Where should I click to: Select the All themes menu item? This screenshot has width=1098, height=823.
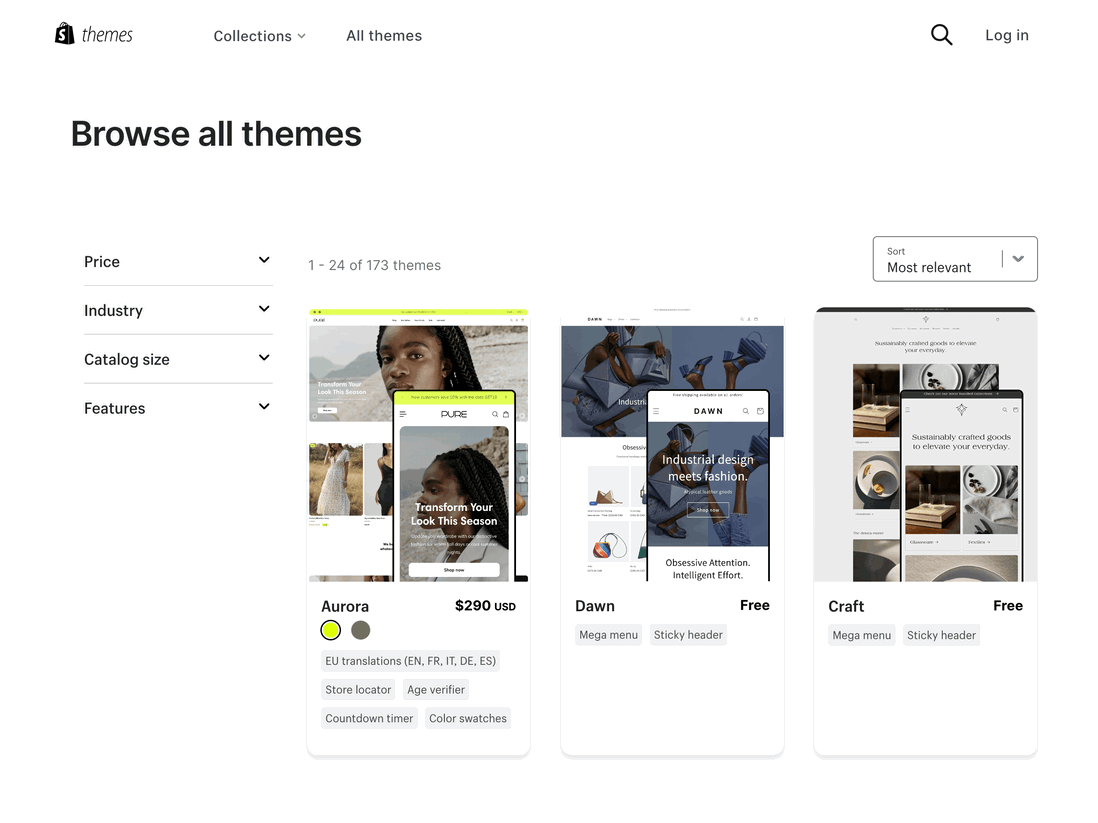tap(384, 35)
